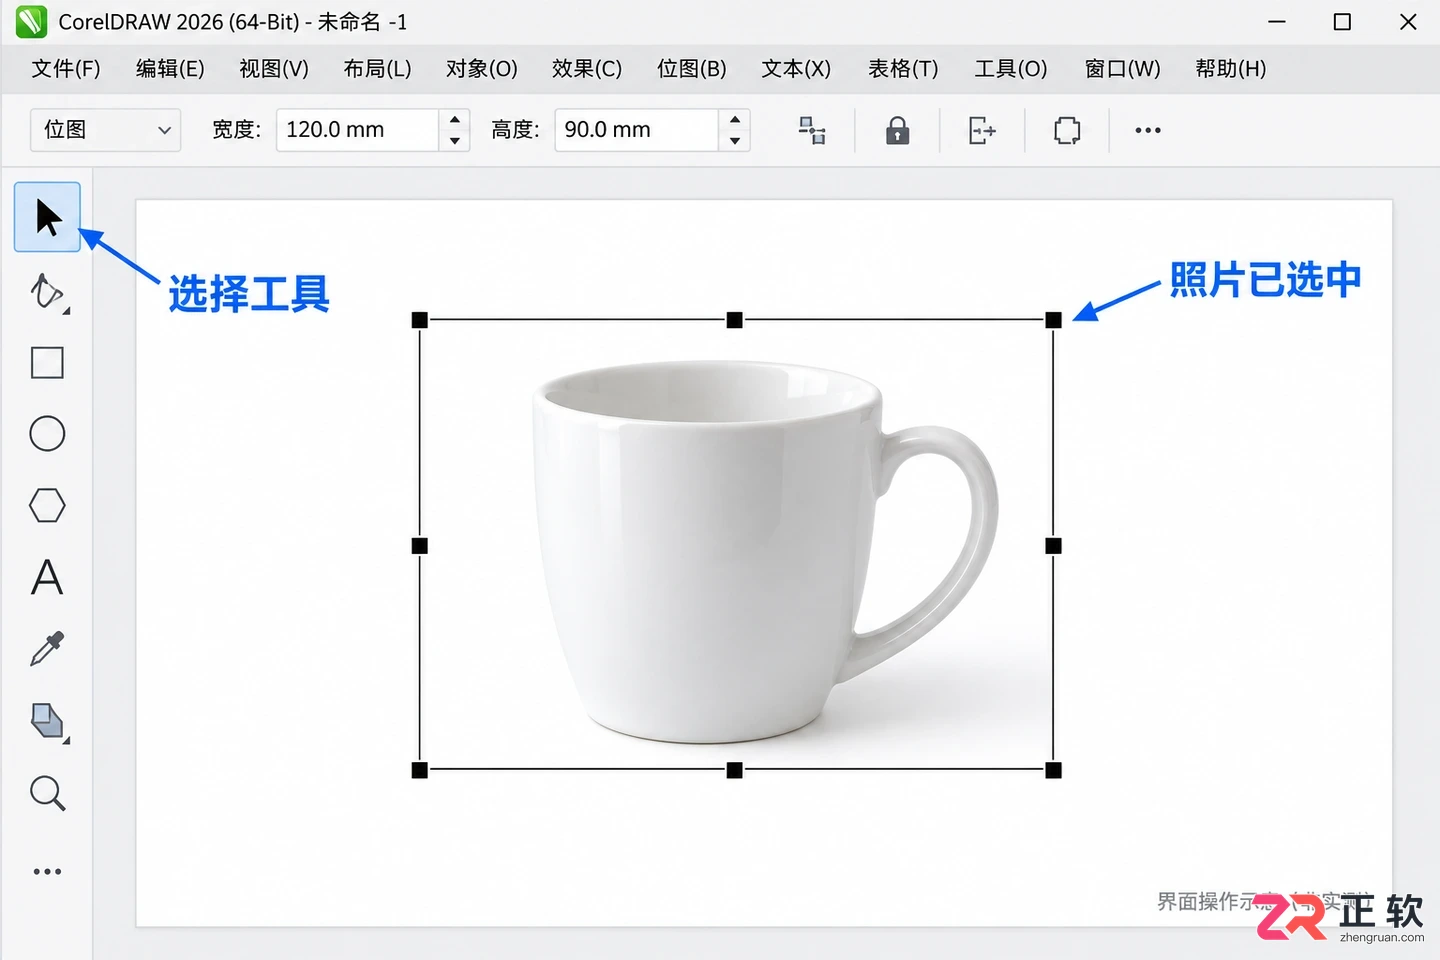Image resolution: width=1440 pixels, height=960 pixels.
Task: Select the Pick (arrow) tool
Action: tap(47, 217)
